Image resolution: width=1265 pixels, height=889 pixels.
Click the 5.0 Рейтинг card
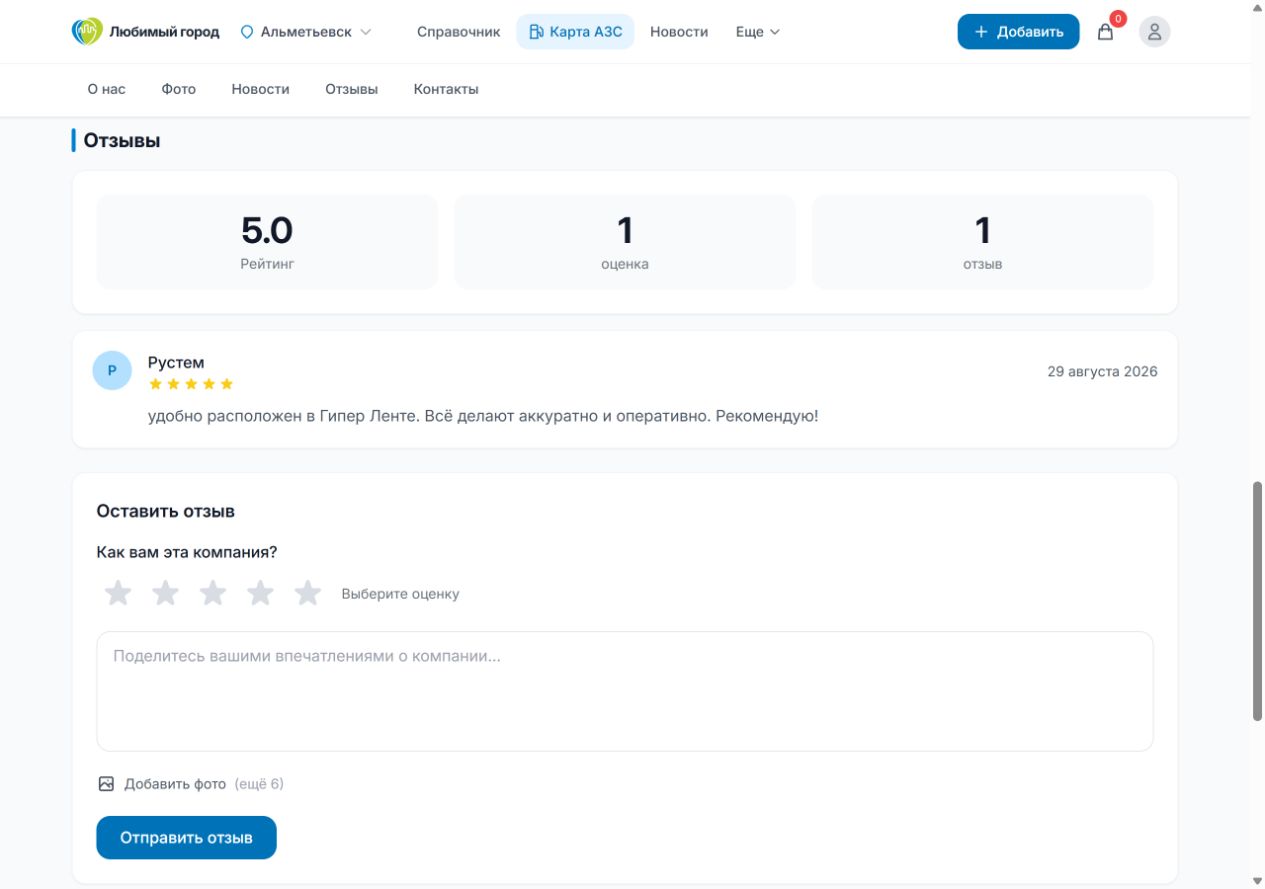[x=267, y=242]
